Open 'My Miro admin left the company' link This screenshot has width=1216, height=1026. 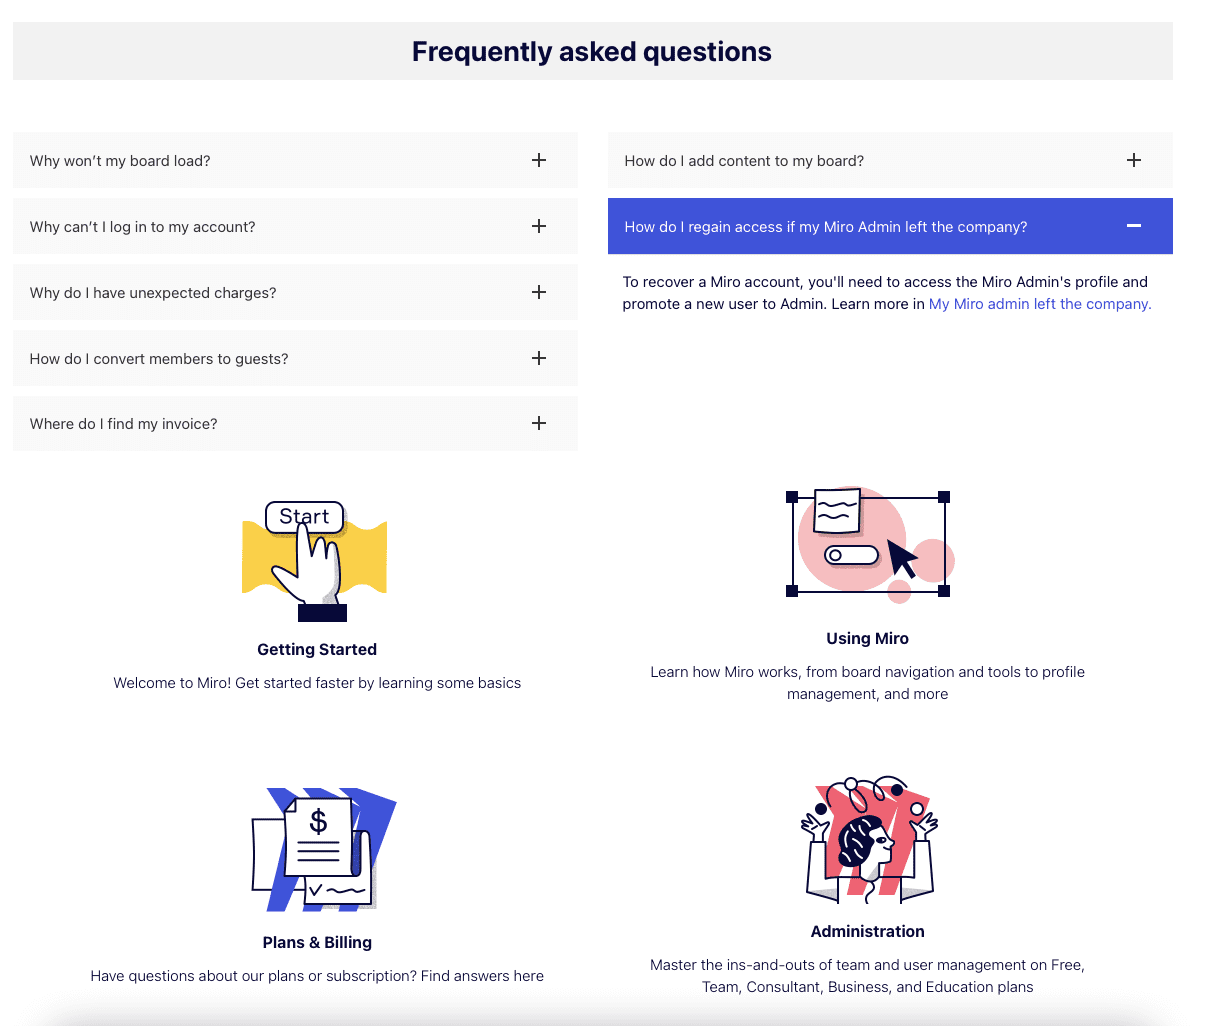pos(1040,304)
